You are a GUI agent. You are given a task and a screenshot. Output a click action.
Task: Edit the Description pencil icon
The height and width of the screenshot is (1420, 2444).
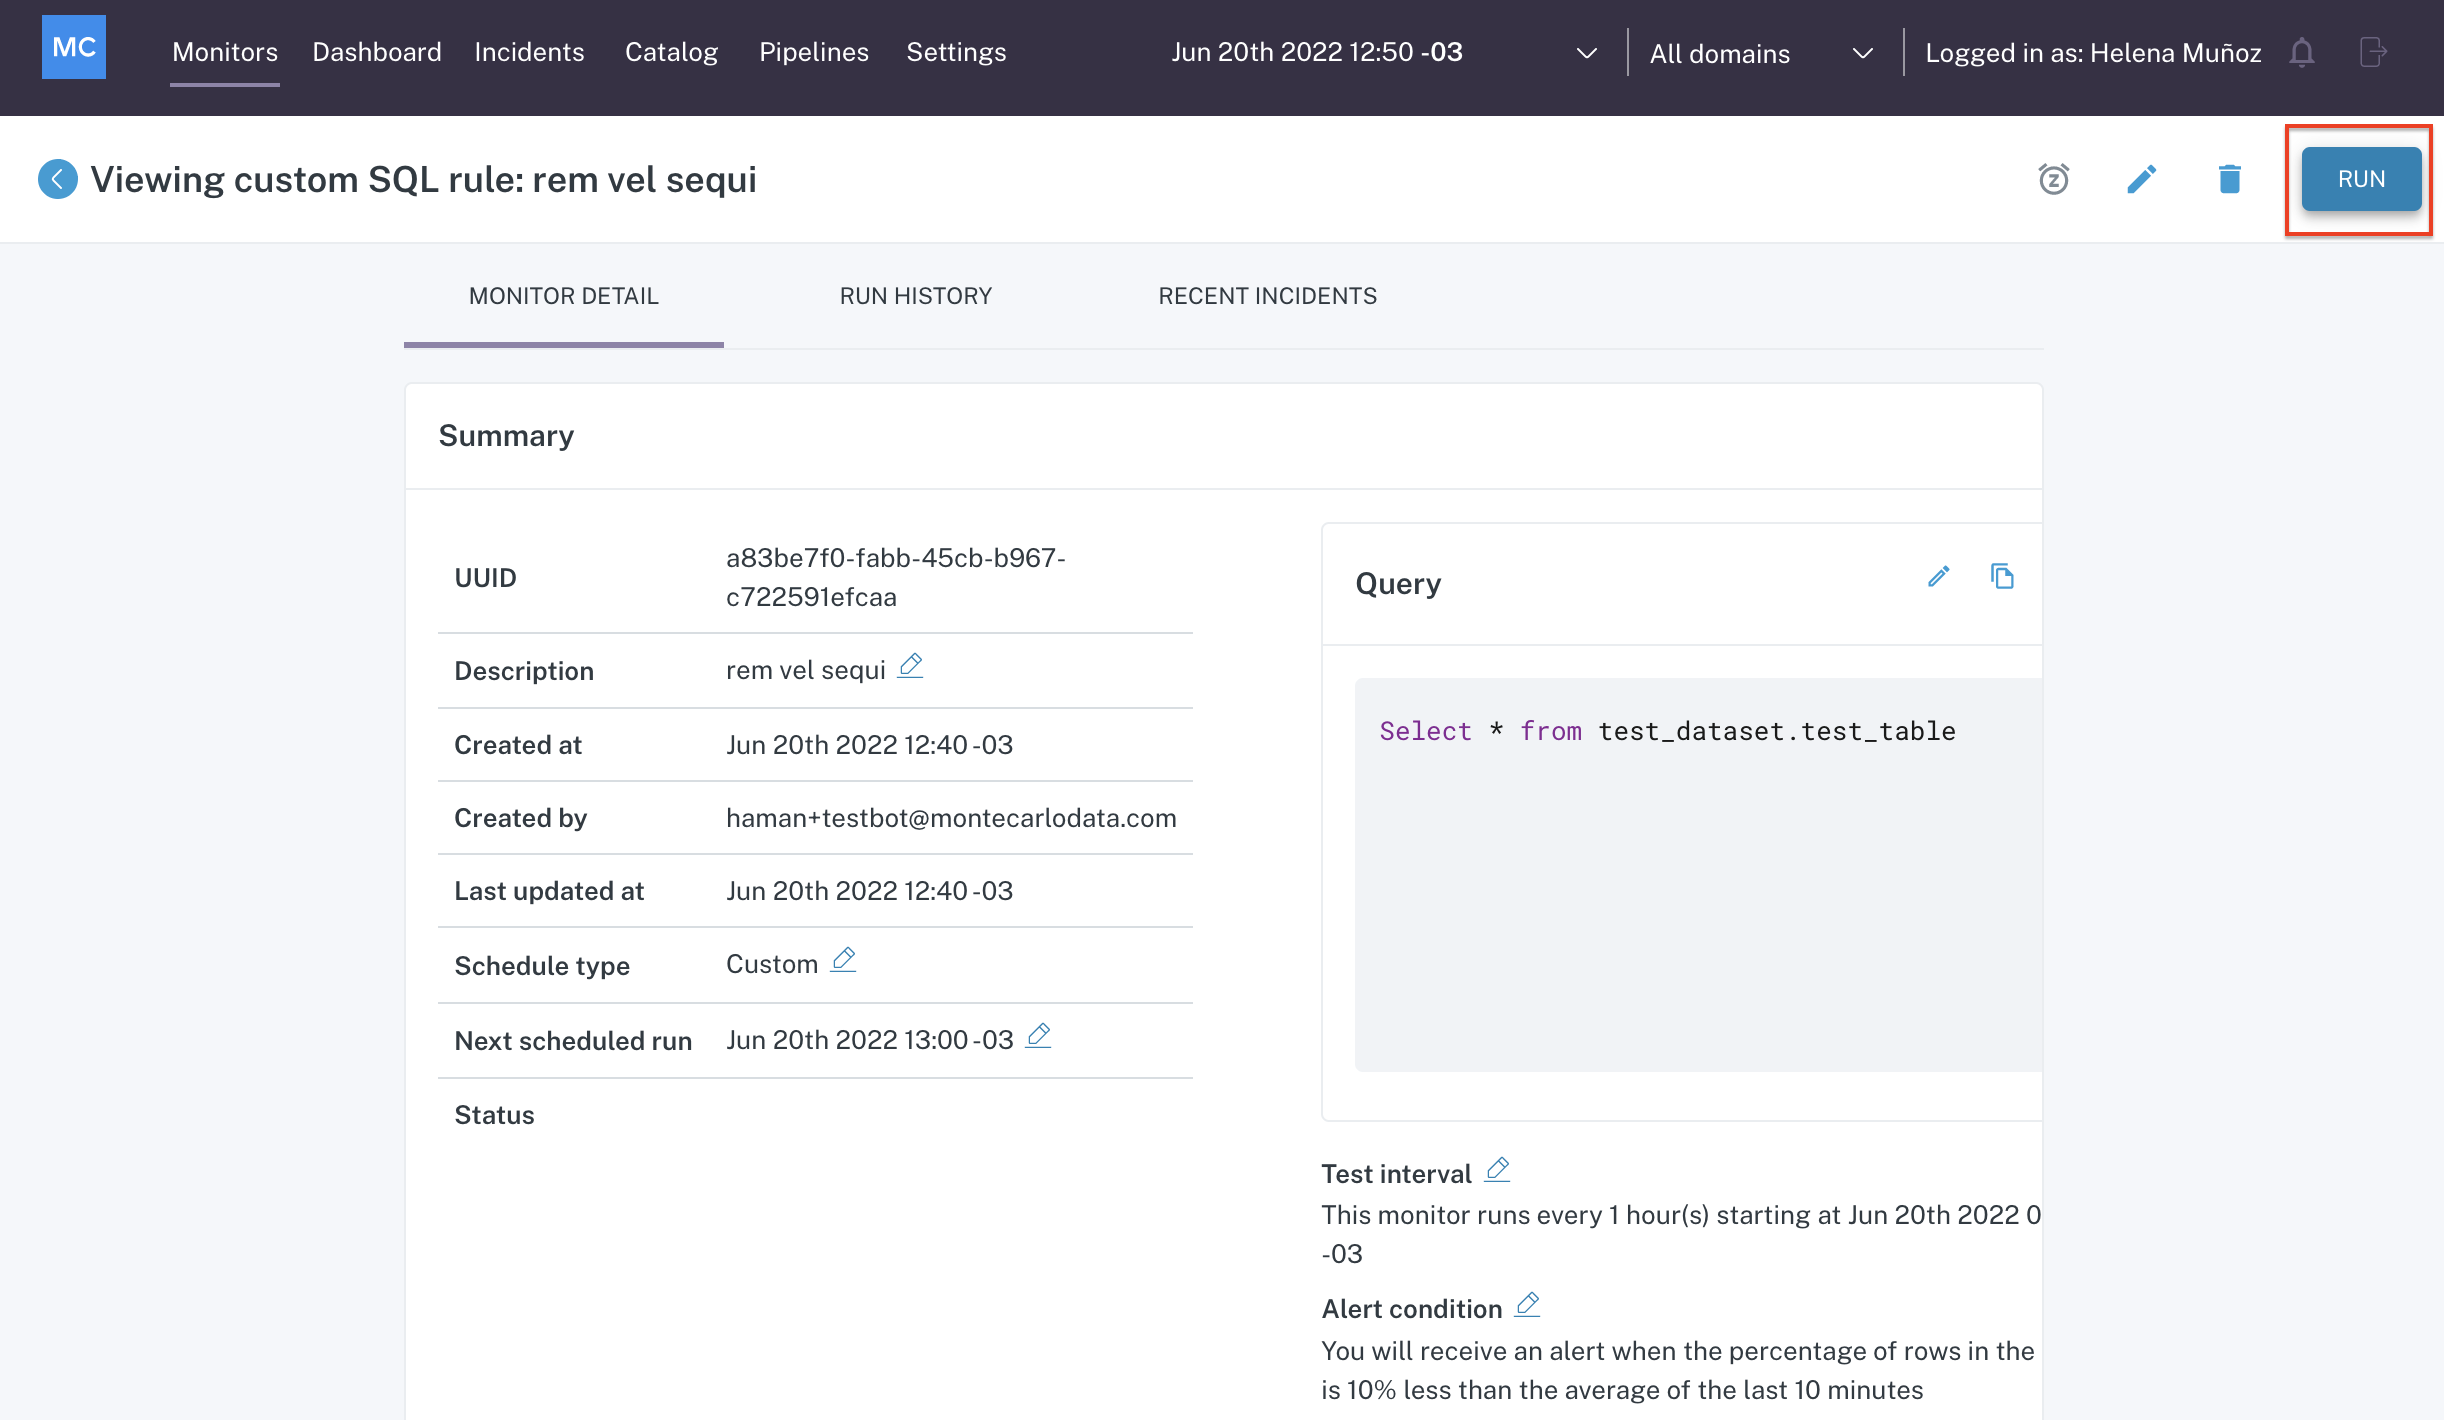tap(910, 666)
